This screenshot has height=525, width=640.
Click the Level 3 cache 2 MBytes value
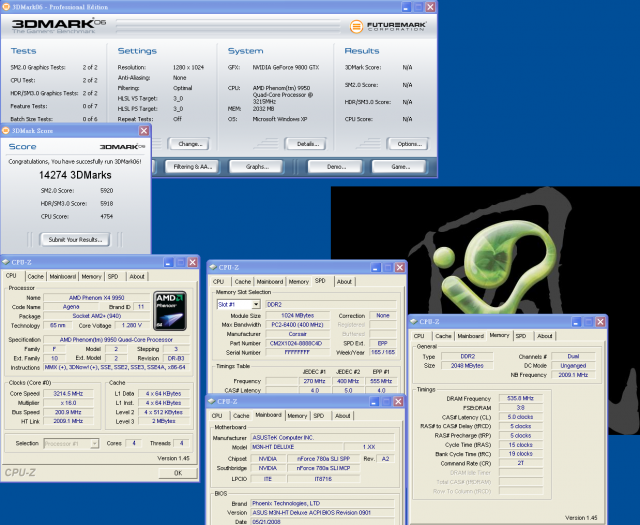[163, 421]
